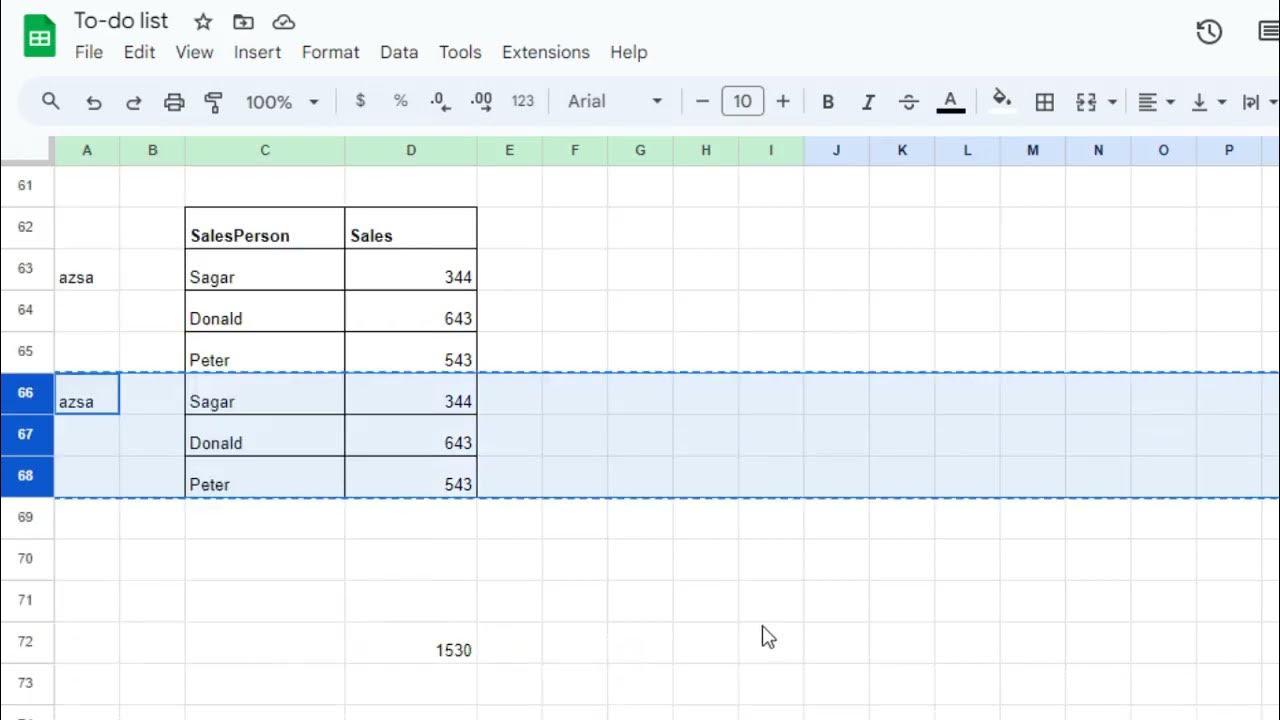
Task: Select row 72 header
Action: click(26, 642)
